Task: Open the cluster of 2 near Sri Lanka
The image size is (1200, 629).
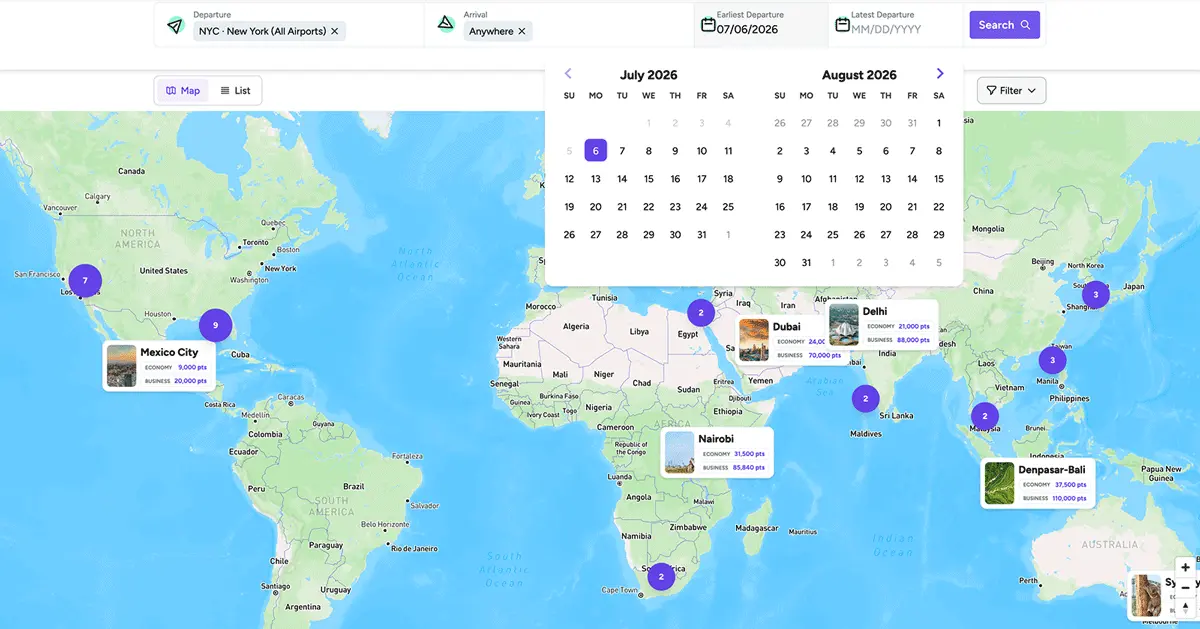Action: pyautogui.click(x=865, y=398)
